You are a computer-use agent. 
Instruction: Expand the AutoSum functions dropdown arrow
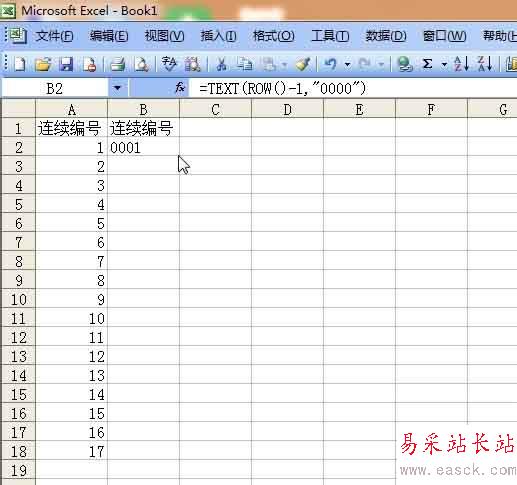pos(444,64)
